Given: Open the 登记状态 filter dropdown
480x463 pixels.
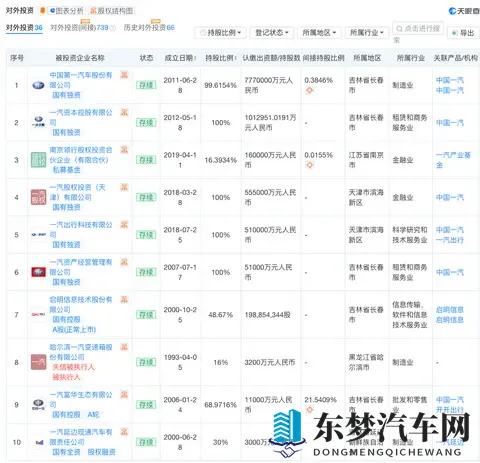Looking at the screenshot, I should [272, 33].
